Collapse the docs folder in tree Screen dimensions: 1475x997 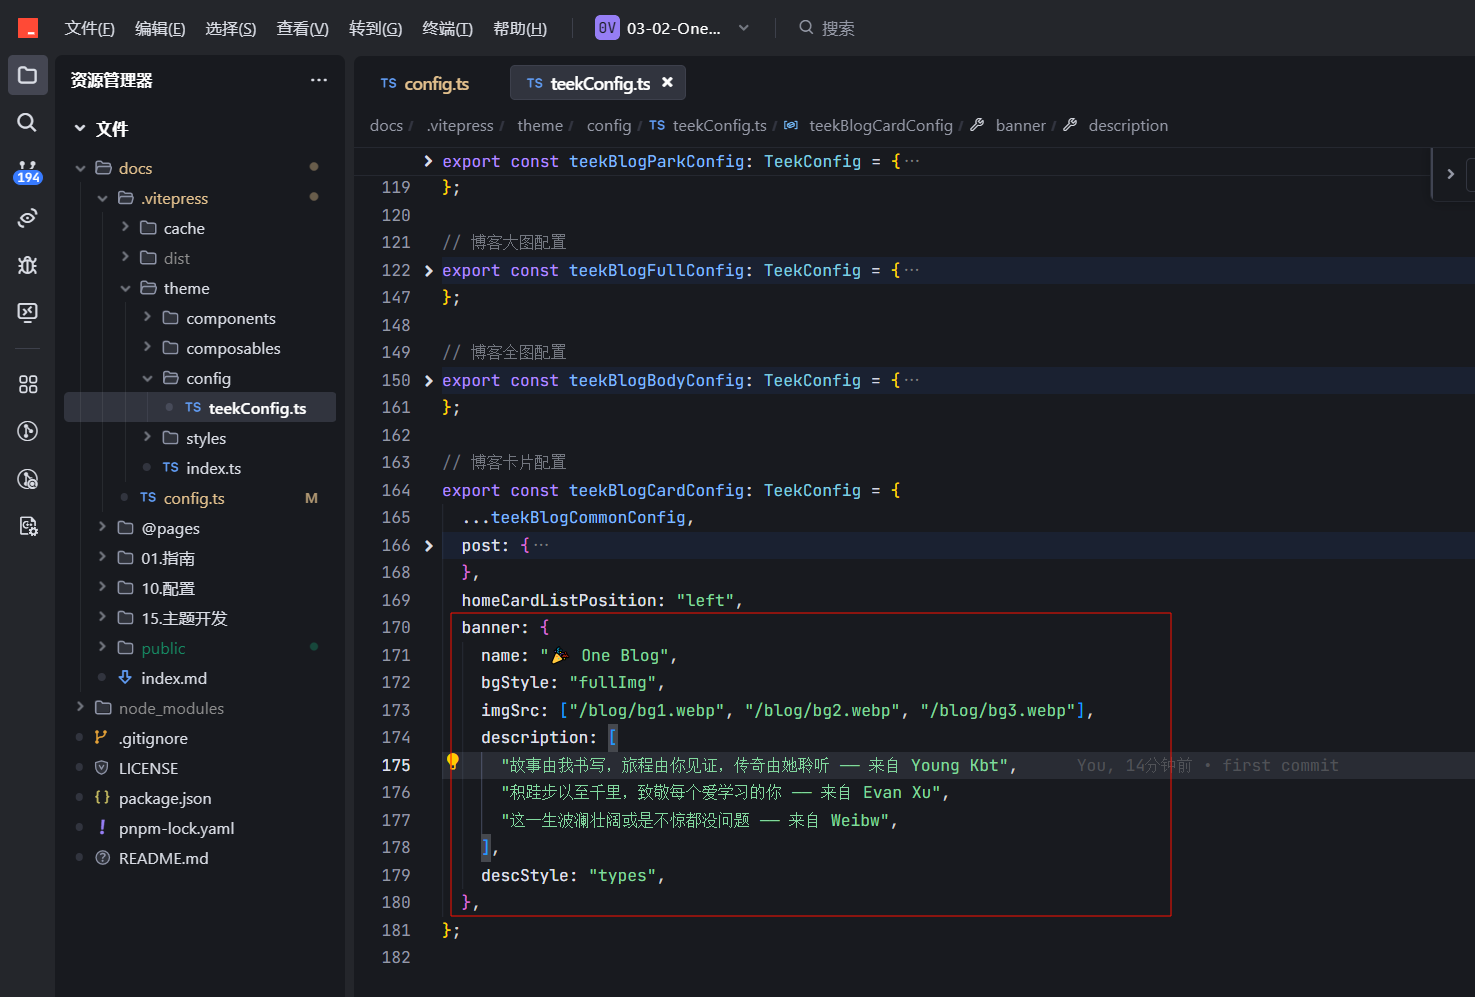click(80, 168)
